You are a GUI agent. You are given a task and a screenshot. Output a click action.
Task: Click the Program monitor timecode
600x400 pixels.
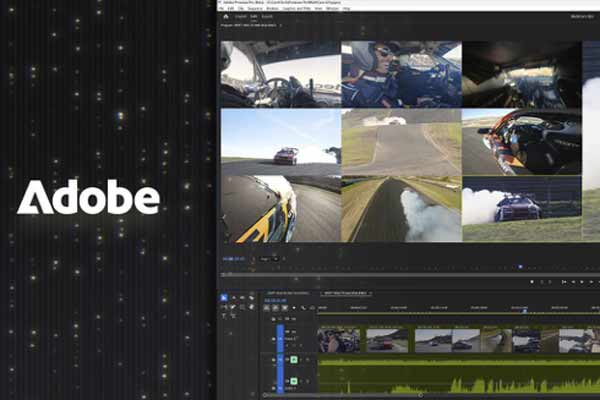233,259
